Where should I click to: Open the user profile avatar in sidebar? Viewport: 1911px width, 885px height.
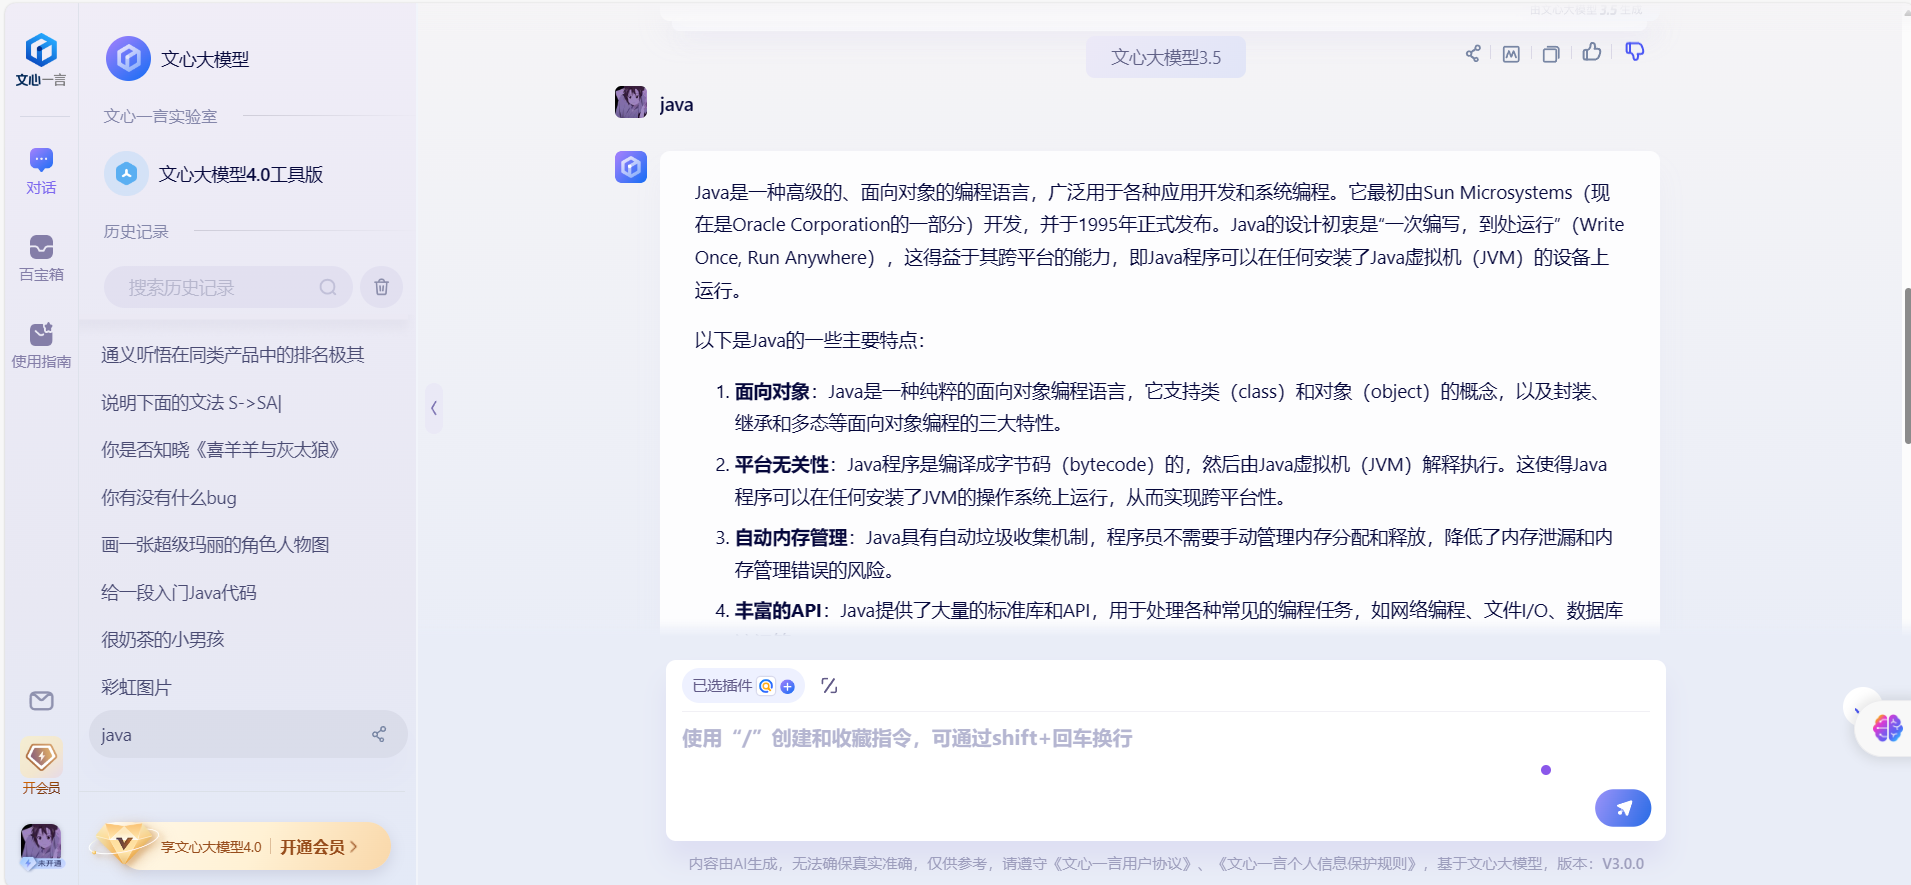(41, 846)
